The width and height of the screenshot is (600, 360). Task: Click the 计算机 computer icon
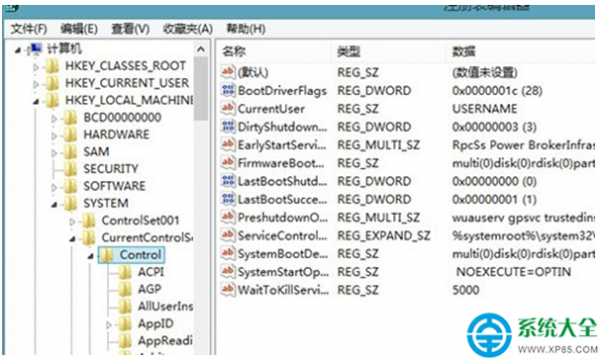[x=35, y=50]
